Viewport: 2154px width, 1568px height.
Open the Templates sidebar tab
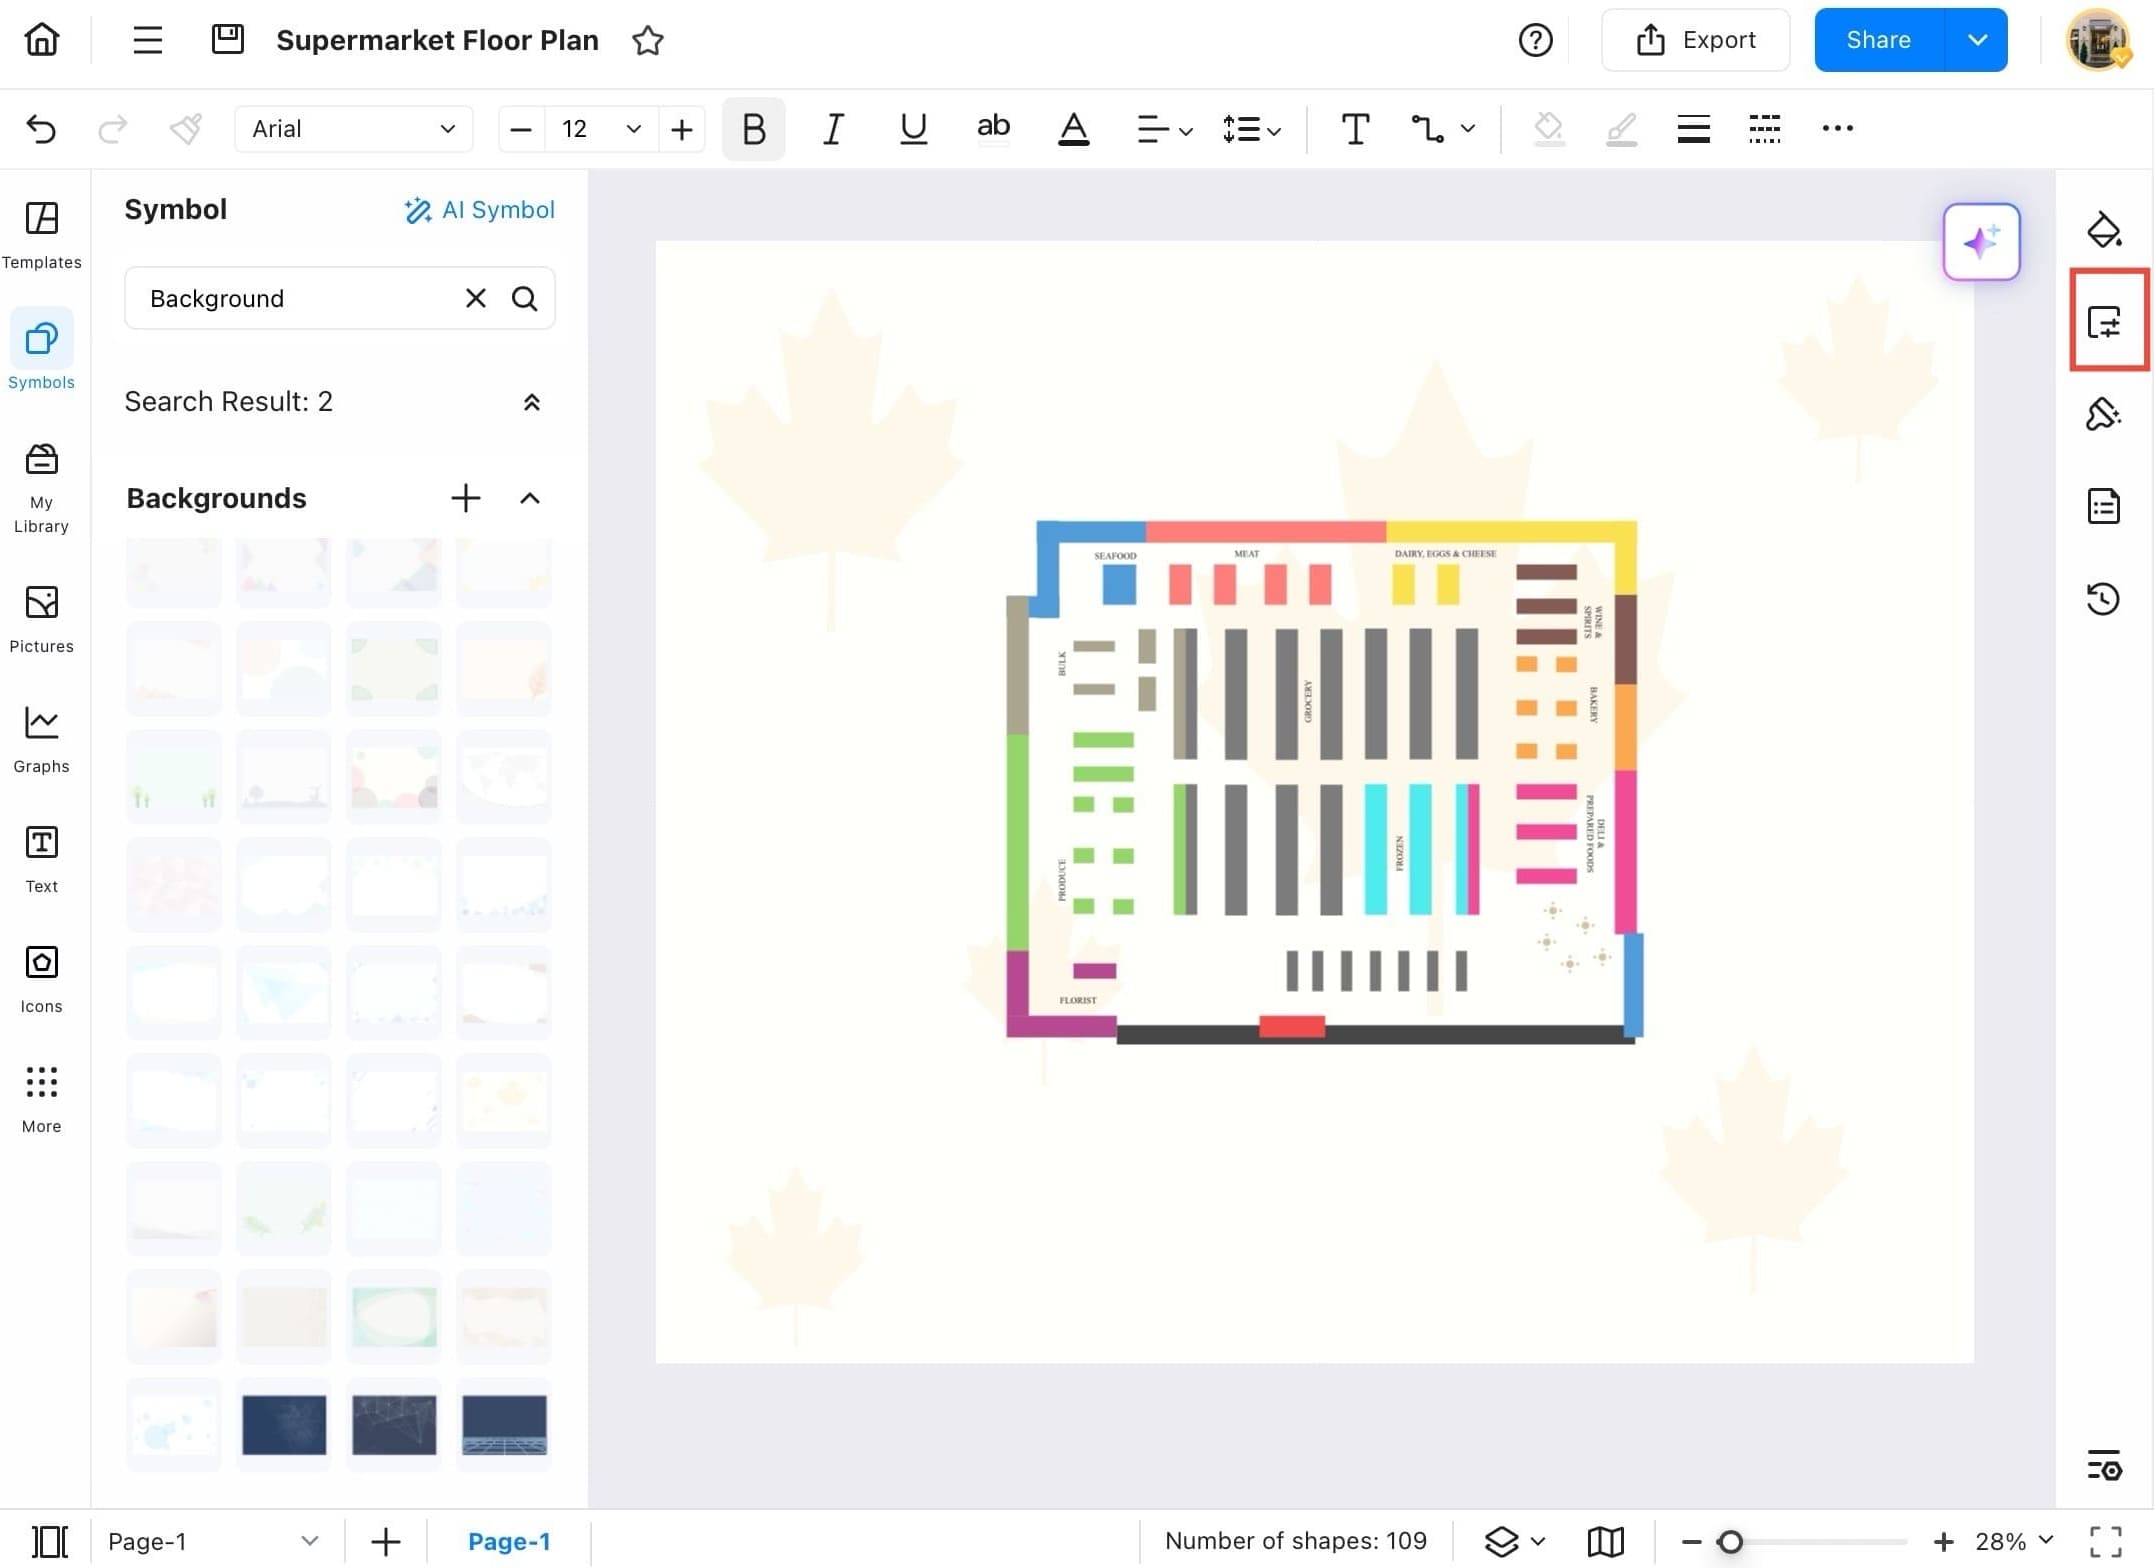point(41,234)
